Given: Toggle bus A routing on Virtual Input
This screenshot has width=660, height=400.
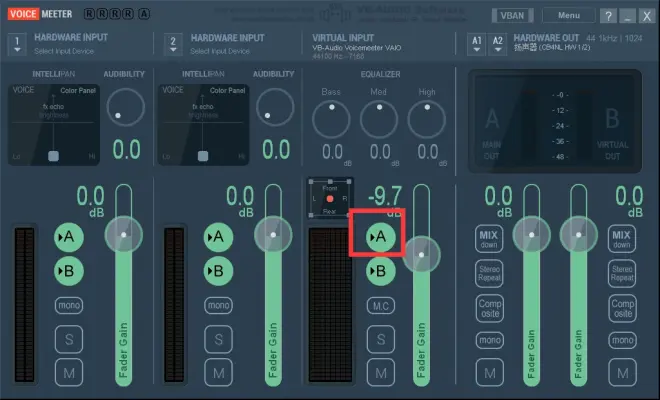Looking at the screenshot, I should click(379, 237).
